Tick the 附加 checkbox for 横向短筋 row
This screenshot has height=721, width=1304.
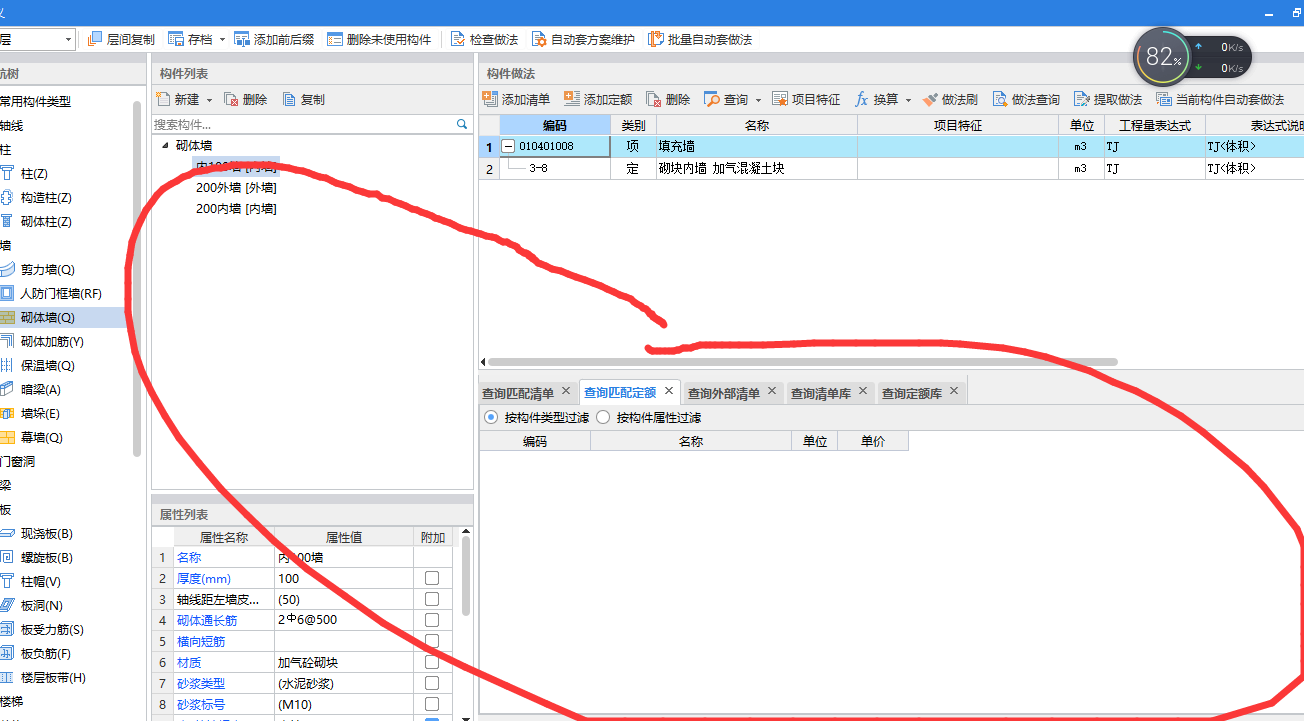point(432,641)
